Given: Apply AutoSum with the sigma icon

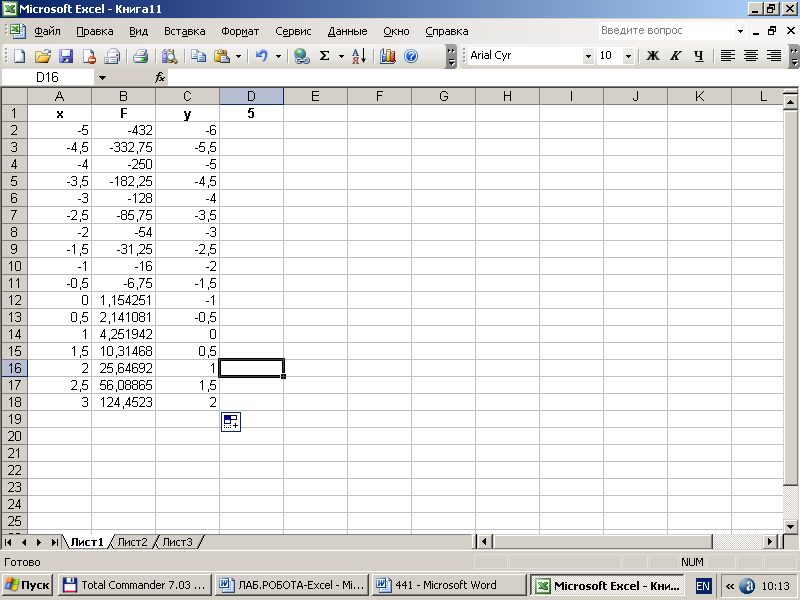Looking at the screenshot, I should click(x=324, y=56).
